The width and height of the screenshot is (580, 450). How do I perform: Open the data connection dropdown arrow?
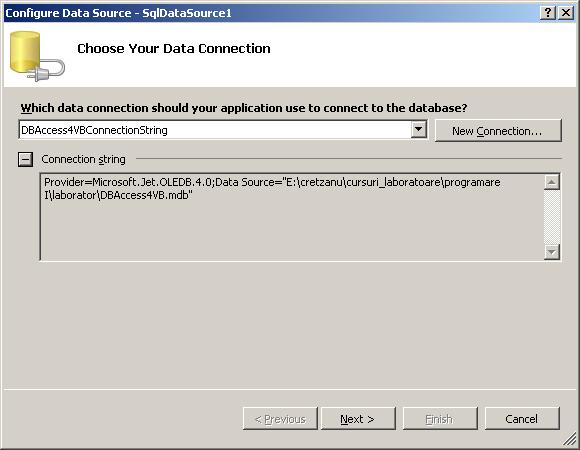(418, 130)
